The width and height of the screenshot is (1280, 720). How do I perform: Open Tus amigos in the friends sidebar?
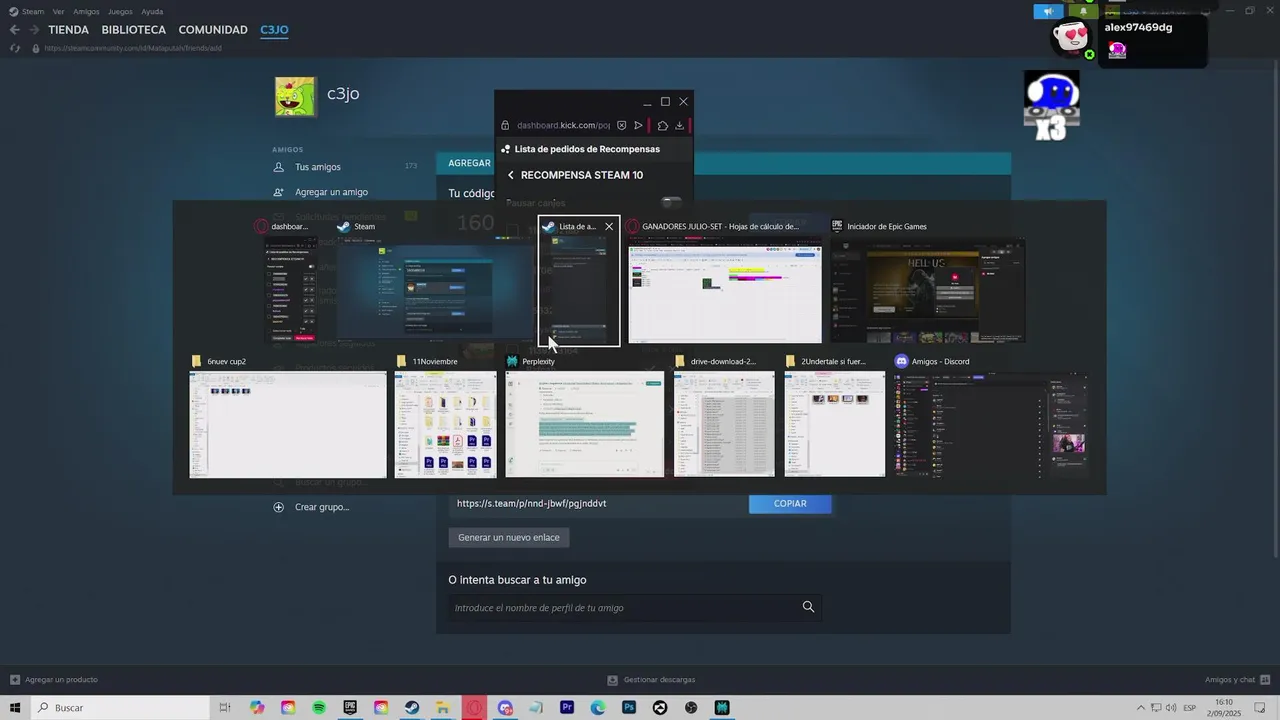[317, 167]
